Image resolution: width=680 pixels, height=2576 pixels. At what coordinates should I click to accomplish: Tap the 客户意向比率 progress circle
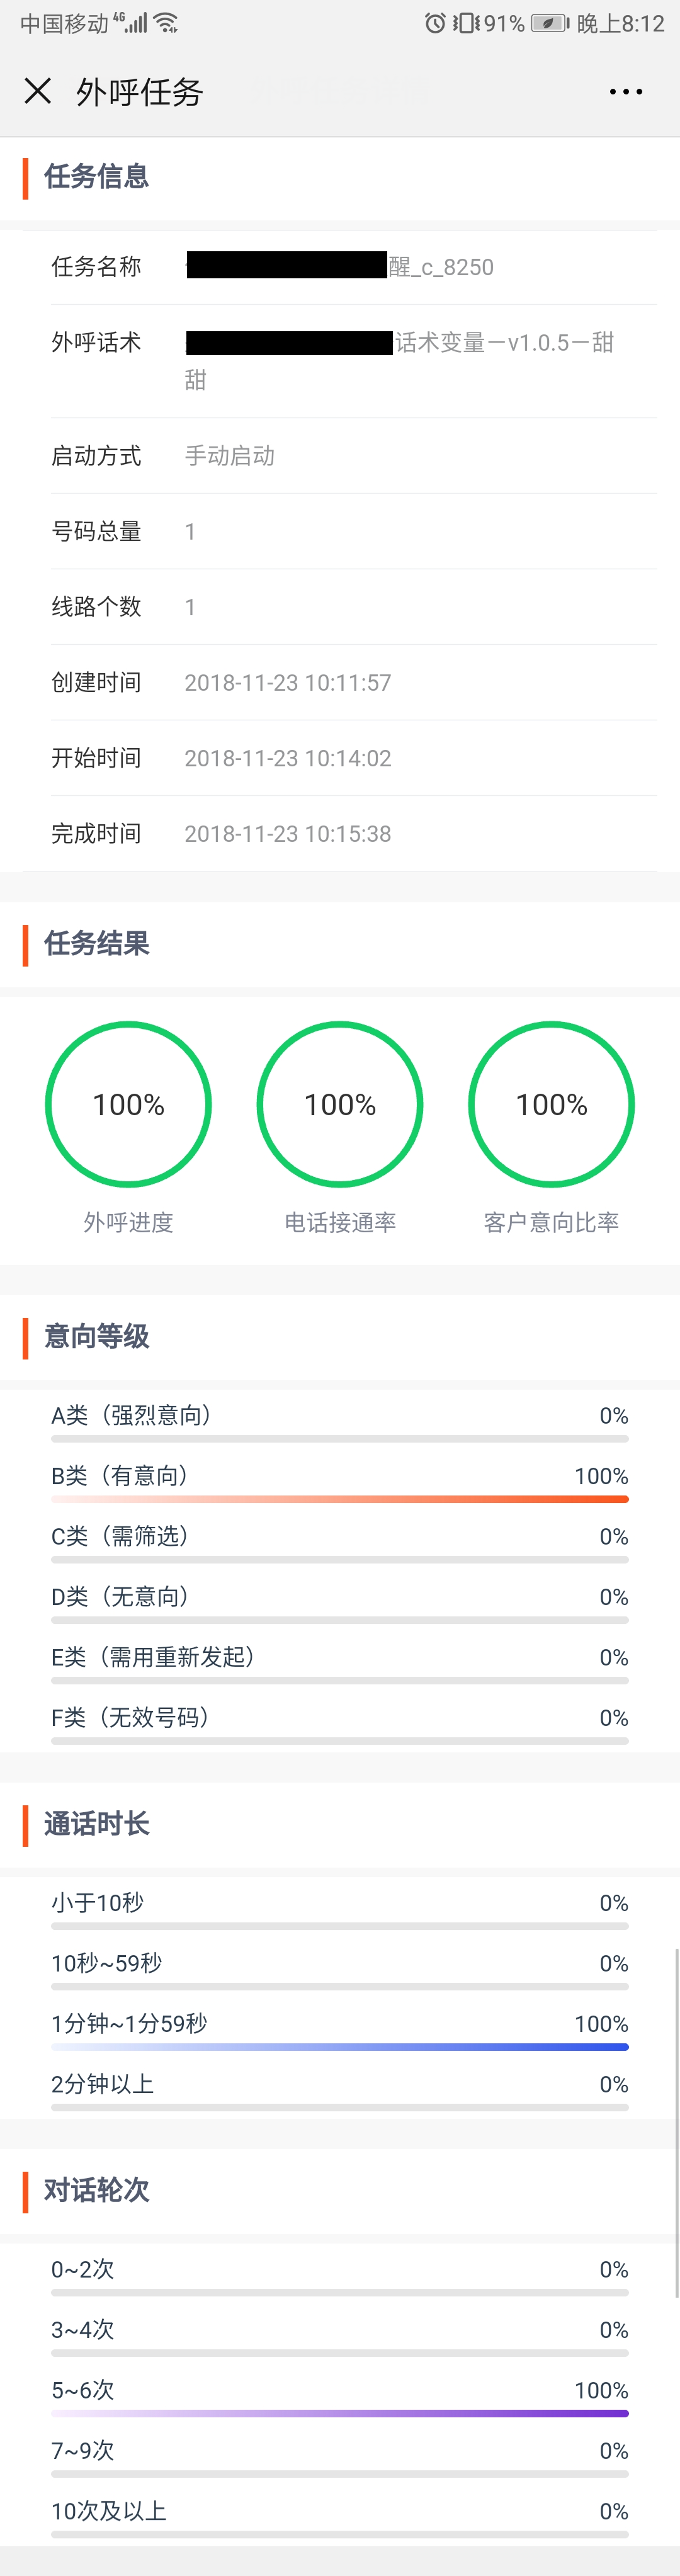click(551, 1104)
